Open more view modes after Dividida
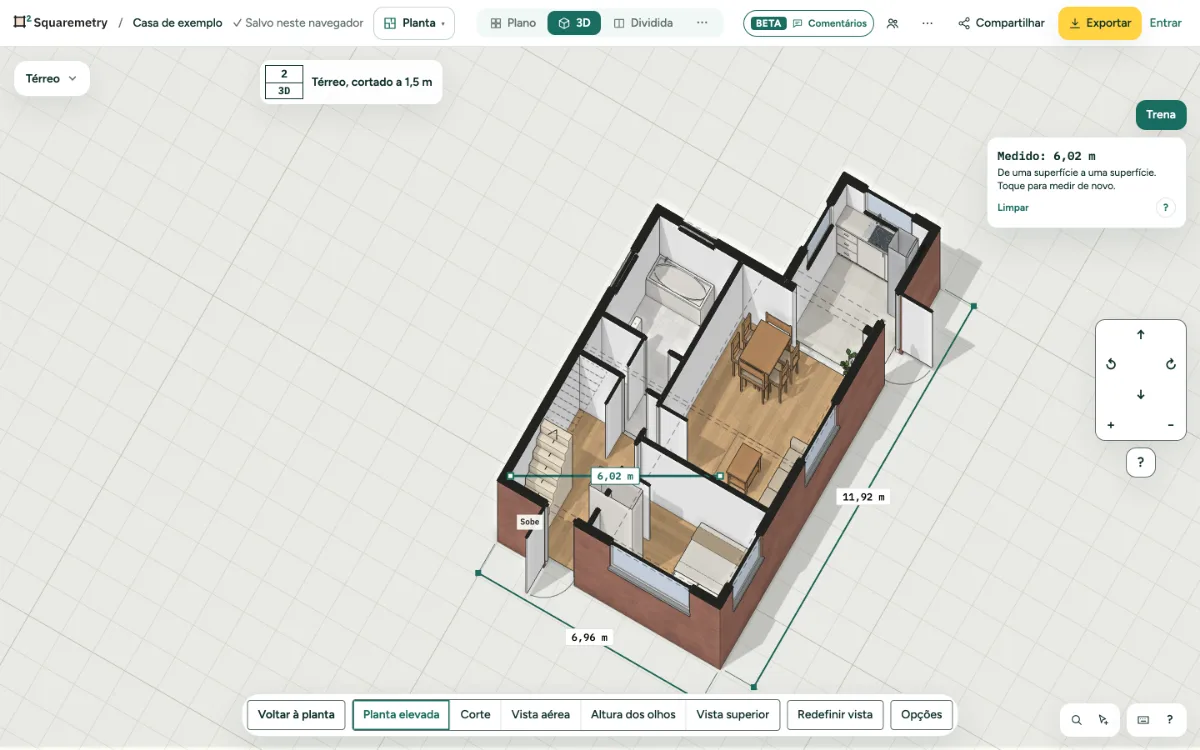Image resolution: width=1200 pixels, height=750 pixels. point(702,23)
